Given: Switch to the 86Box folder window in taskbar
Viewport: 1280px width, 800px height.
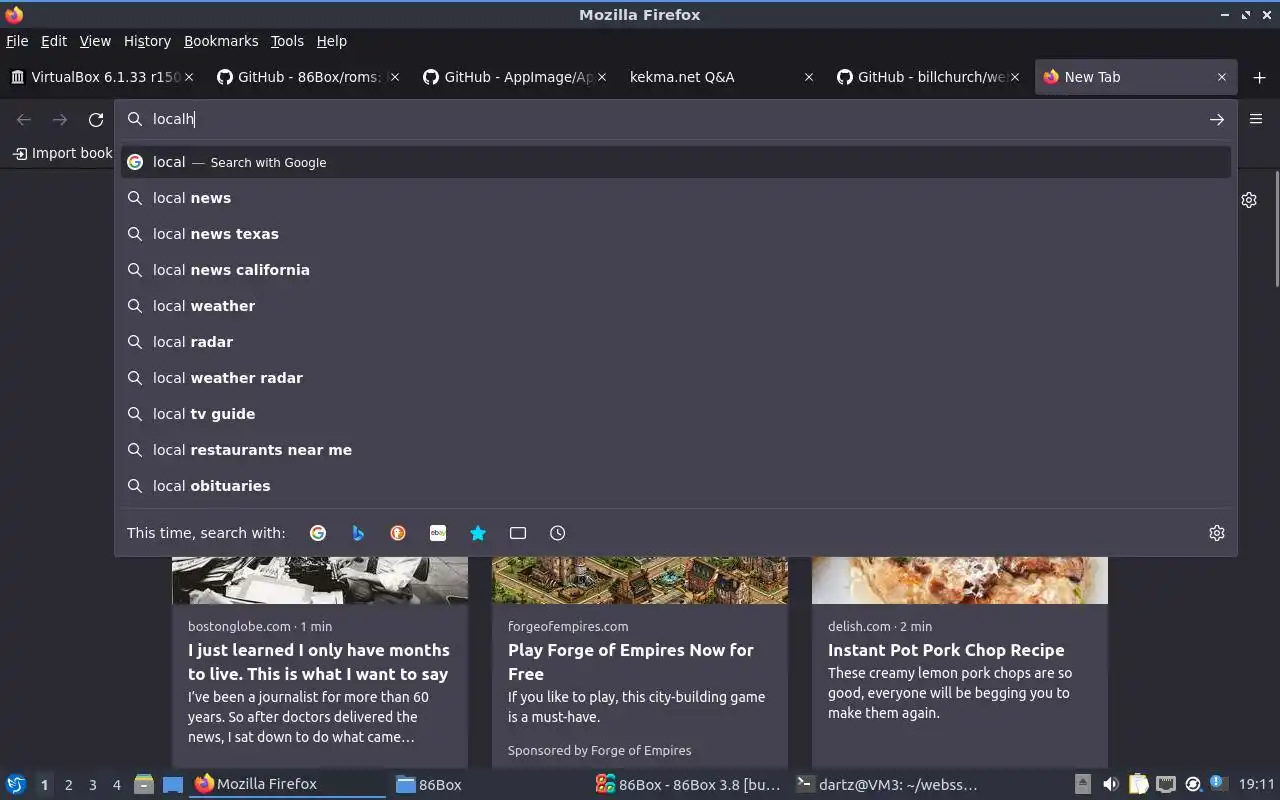Looking at the screenshot, I should tap(488, 784).
